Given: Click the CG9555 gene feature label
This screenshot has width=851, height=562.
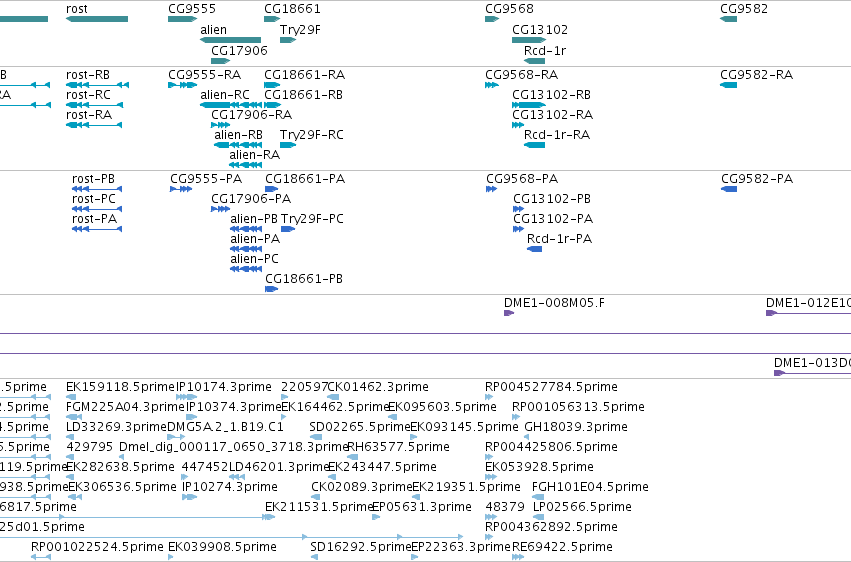Looking at the screenshot, I should click(192, 9).
